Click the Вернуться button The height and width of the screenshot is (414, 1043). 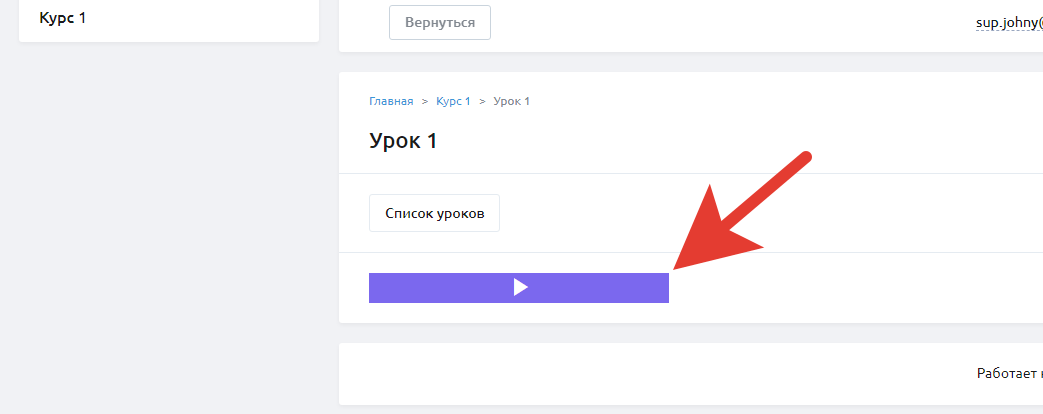439,22
